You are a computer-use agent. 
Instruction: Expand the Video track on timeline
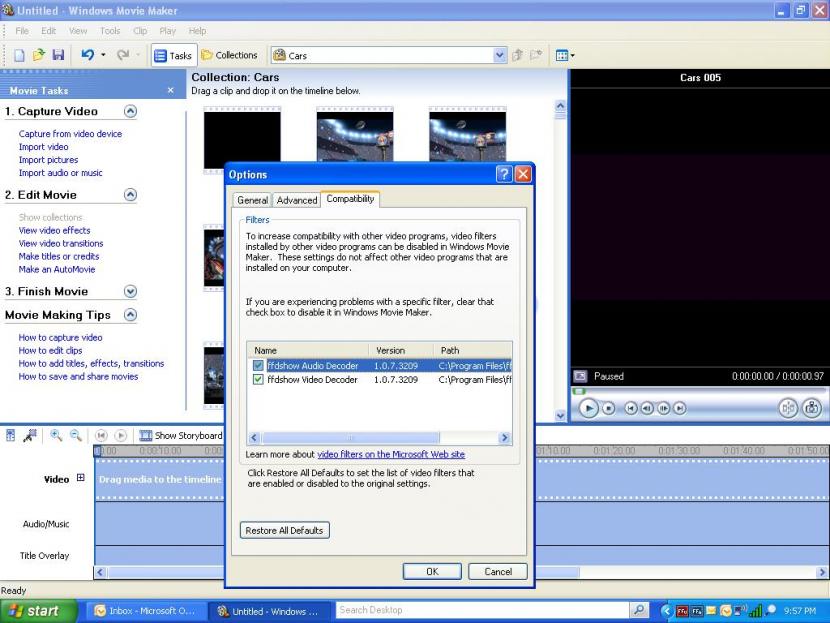[x=81, y=479]
